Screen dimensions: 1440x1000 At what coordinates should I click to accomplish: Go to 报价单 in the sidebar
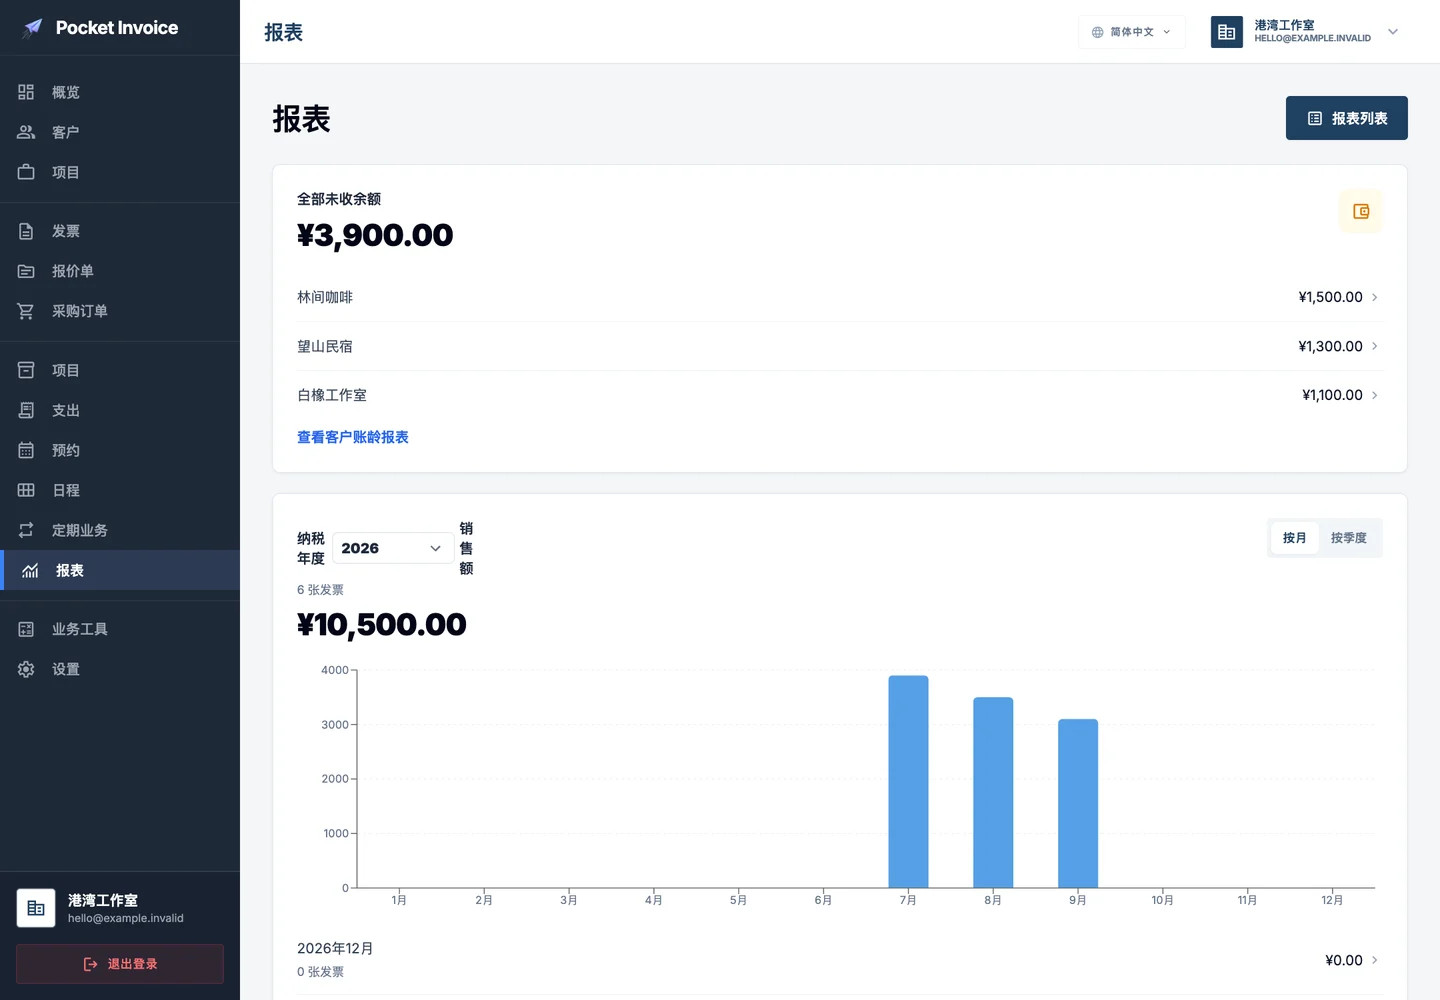click(x=120, y=271)
